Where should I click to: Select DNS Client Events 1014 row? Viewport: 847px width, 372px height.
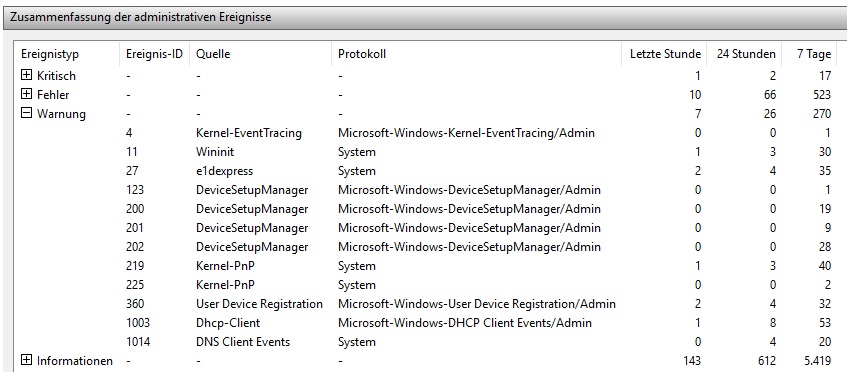tap(426, 341)
